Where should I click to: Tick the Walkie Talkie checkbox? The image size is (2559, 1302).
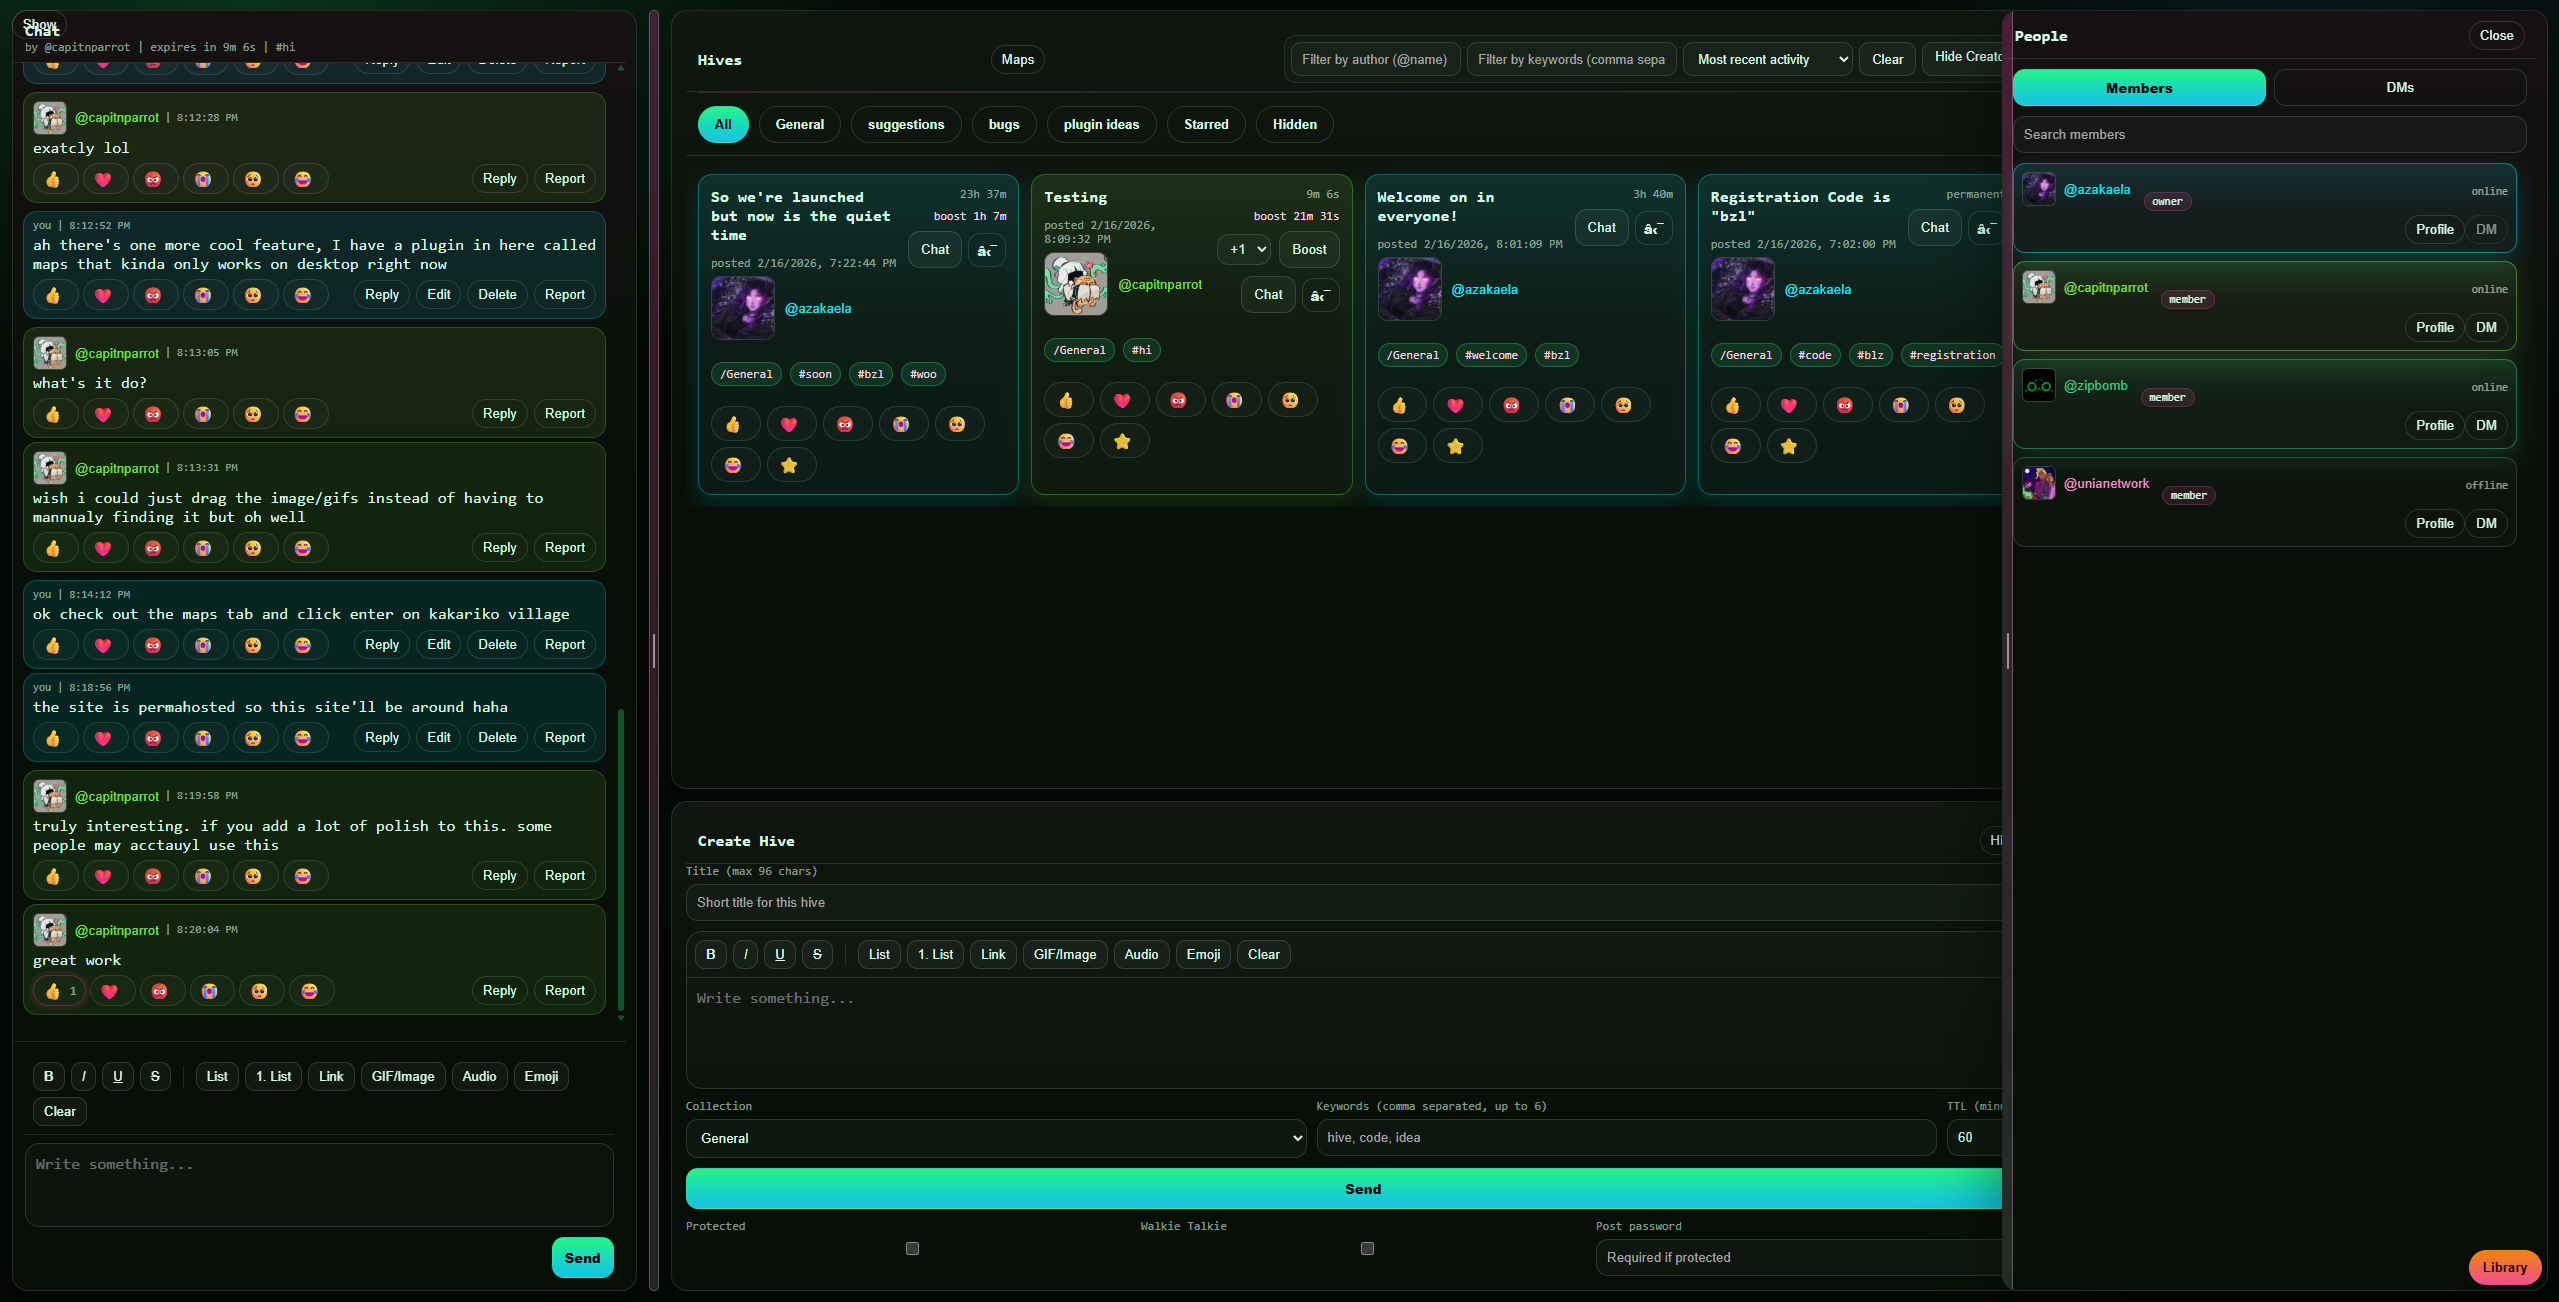[1367, 1249]
